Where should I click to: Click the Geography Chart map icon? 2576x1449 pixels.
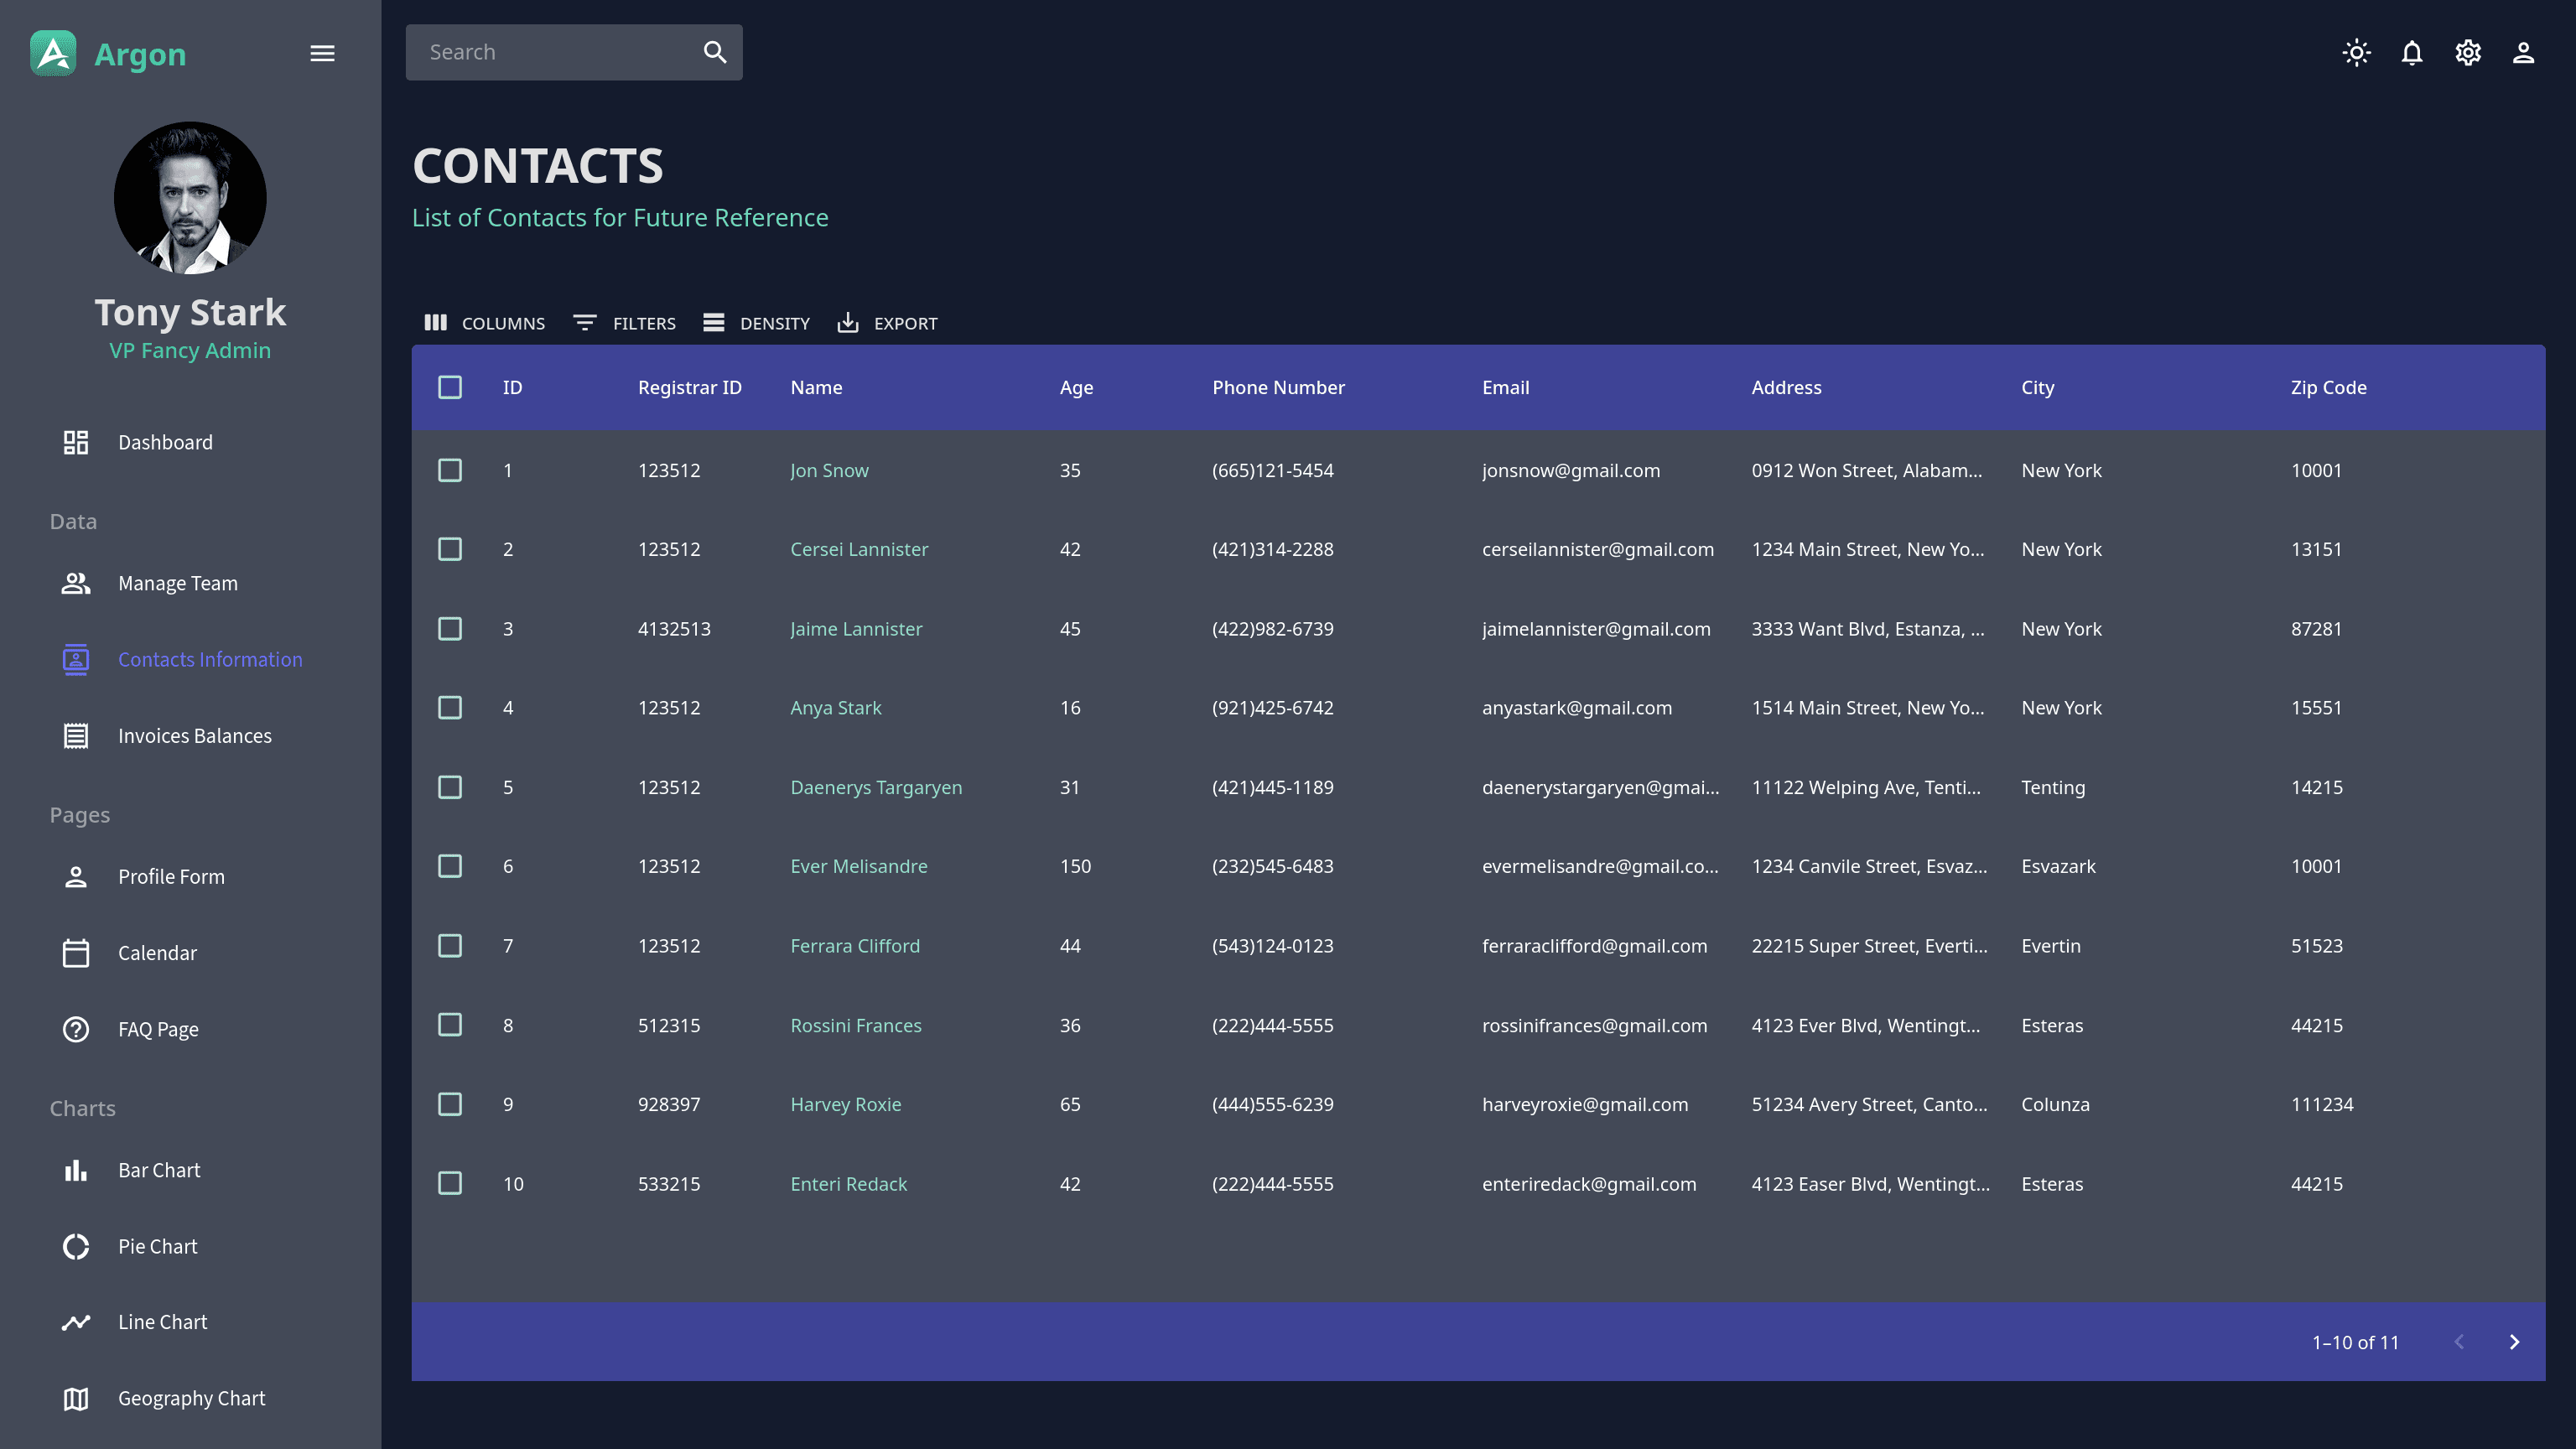click(76, 1398)
